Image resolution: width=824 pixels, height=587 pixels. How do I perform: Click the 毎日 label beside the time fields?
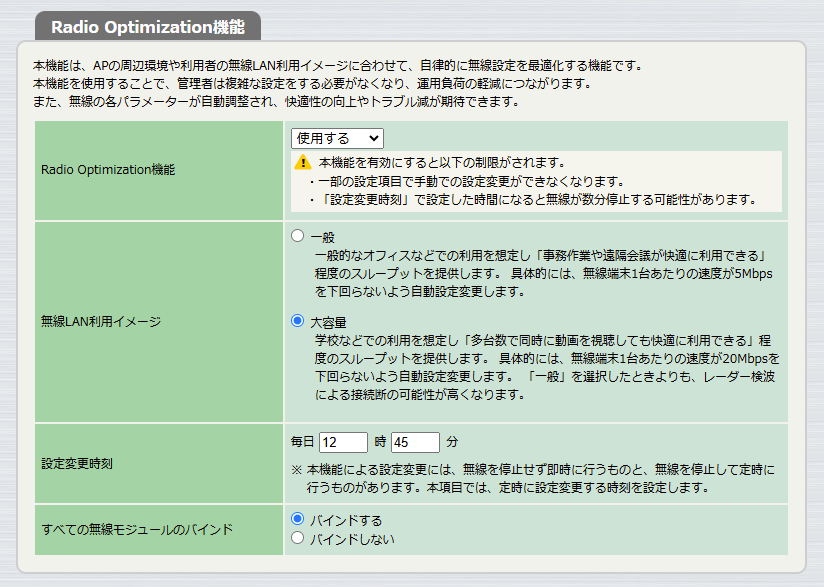pos(300,440)
